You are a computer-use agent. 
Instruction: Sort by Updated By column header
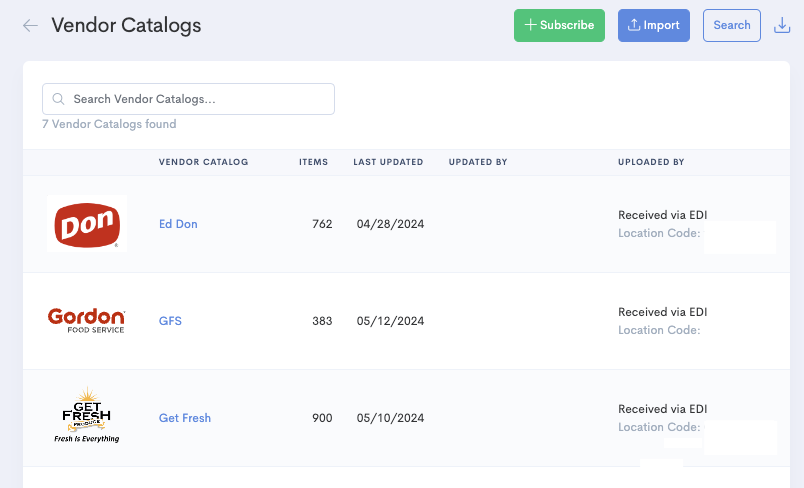(x=478, y=162)
